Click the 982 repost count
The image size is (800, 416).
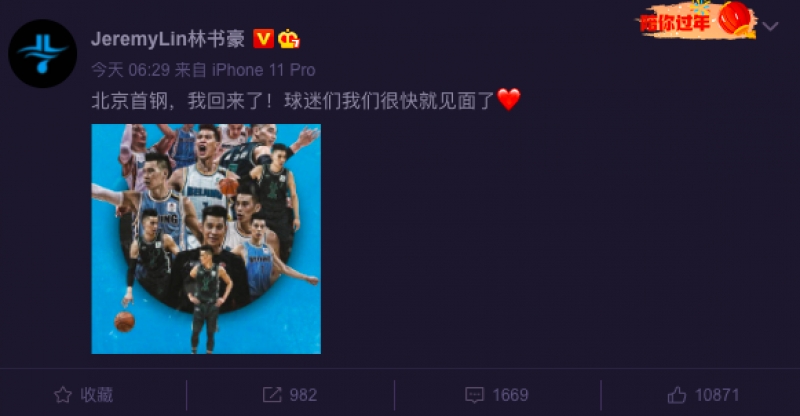303,395
